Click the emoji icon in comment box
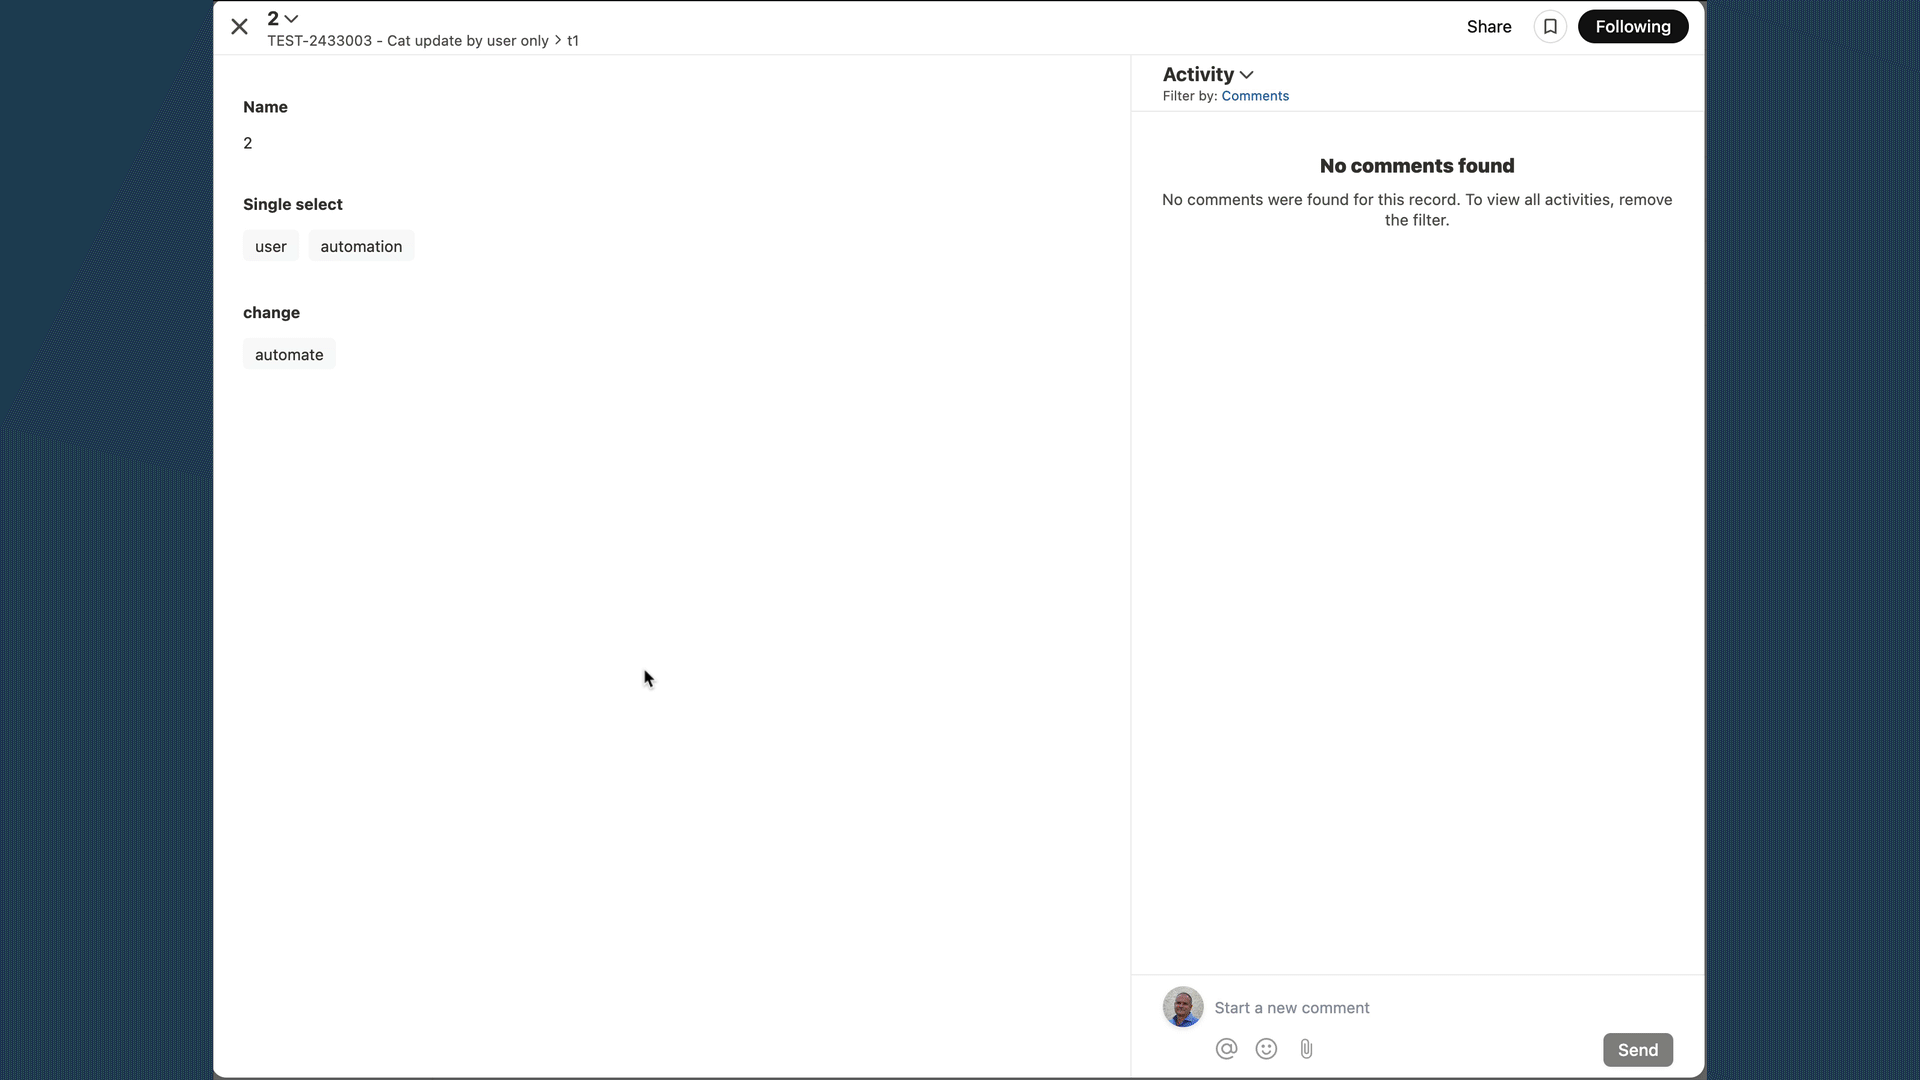 click(x=1266, y=1048)
